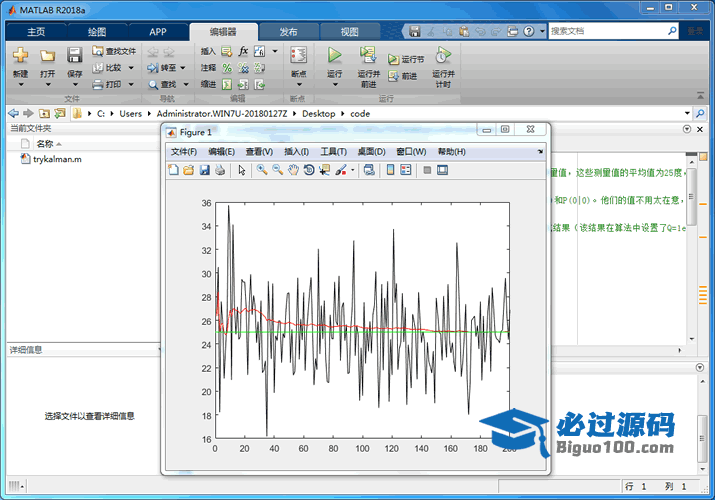Switch to the 绘图 ribbon tab
This screenshot has width=715, height=500.
tap(96, 31)
